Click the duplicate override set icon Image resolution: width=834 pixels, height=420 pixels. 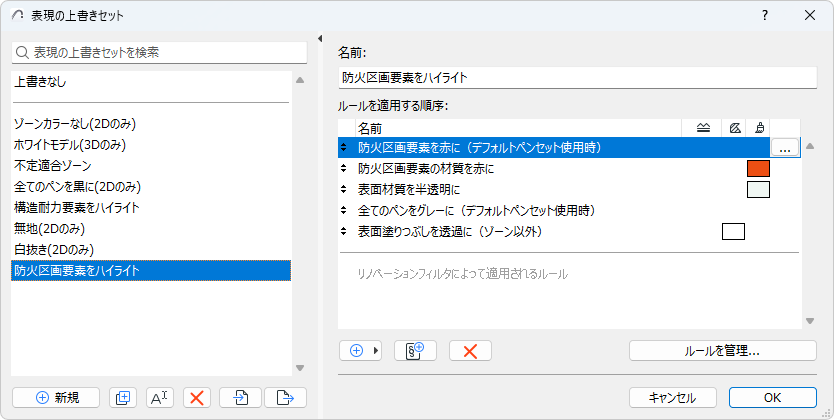point(123,397)
